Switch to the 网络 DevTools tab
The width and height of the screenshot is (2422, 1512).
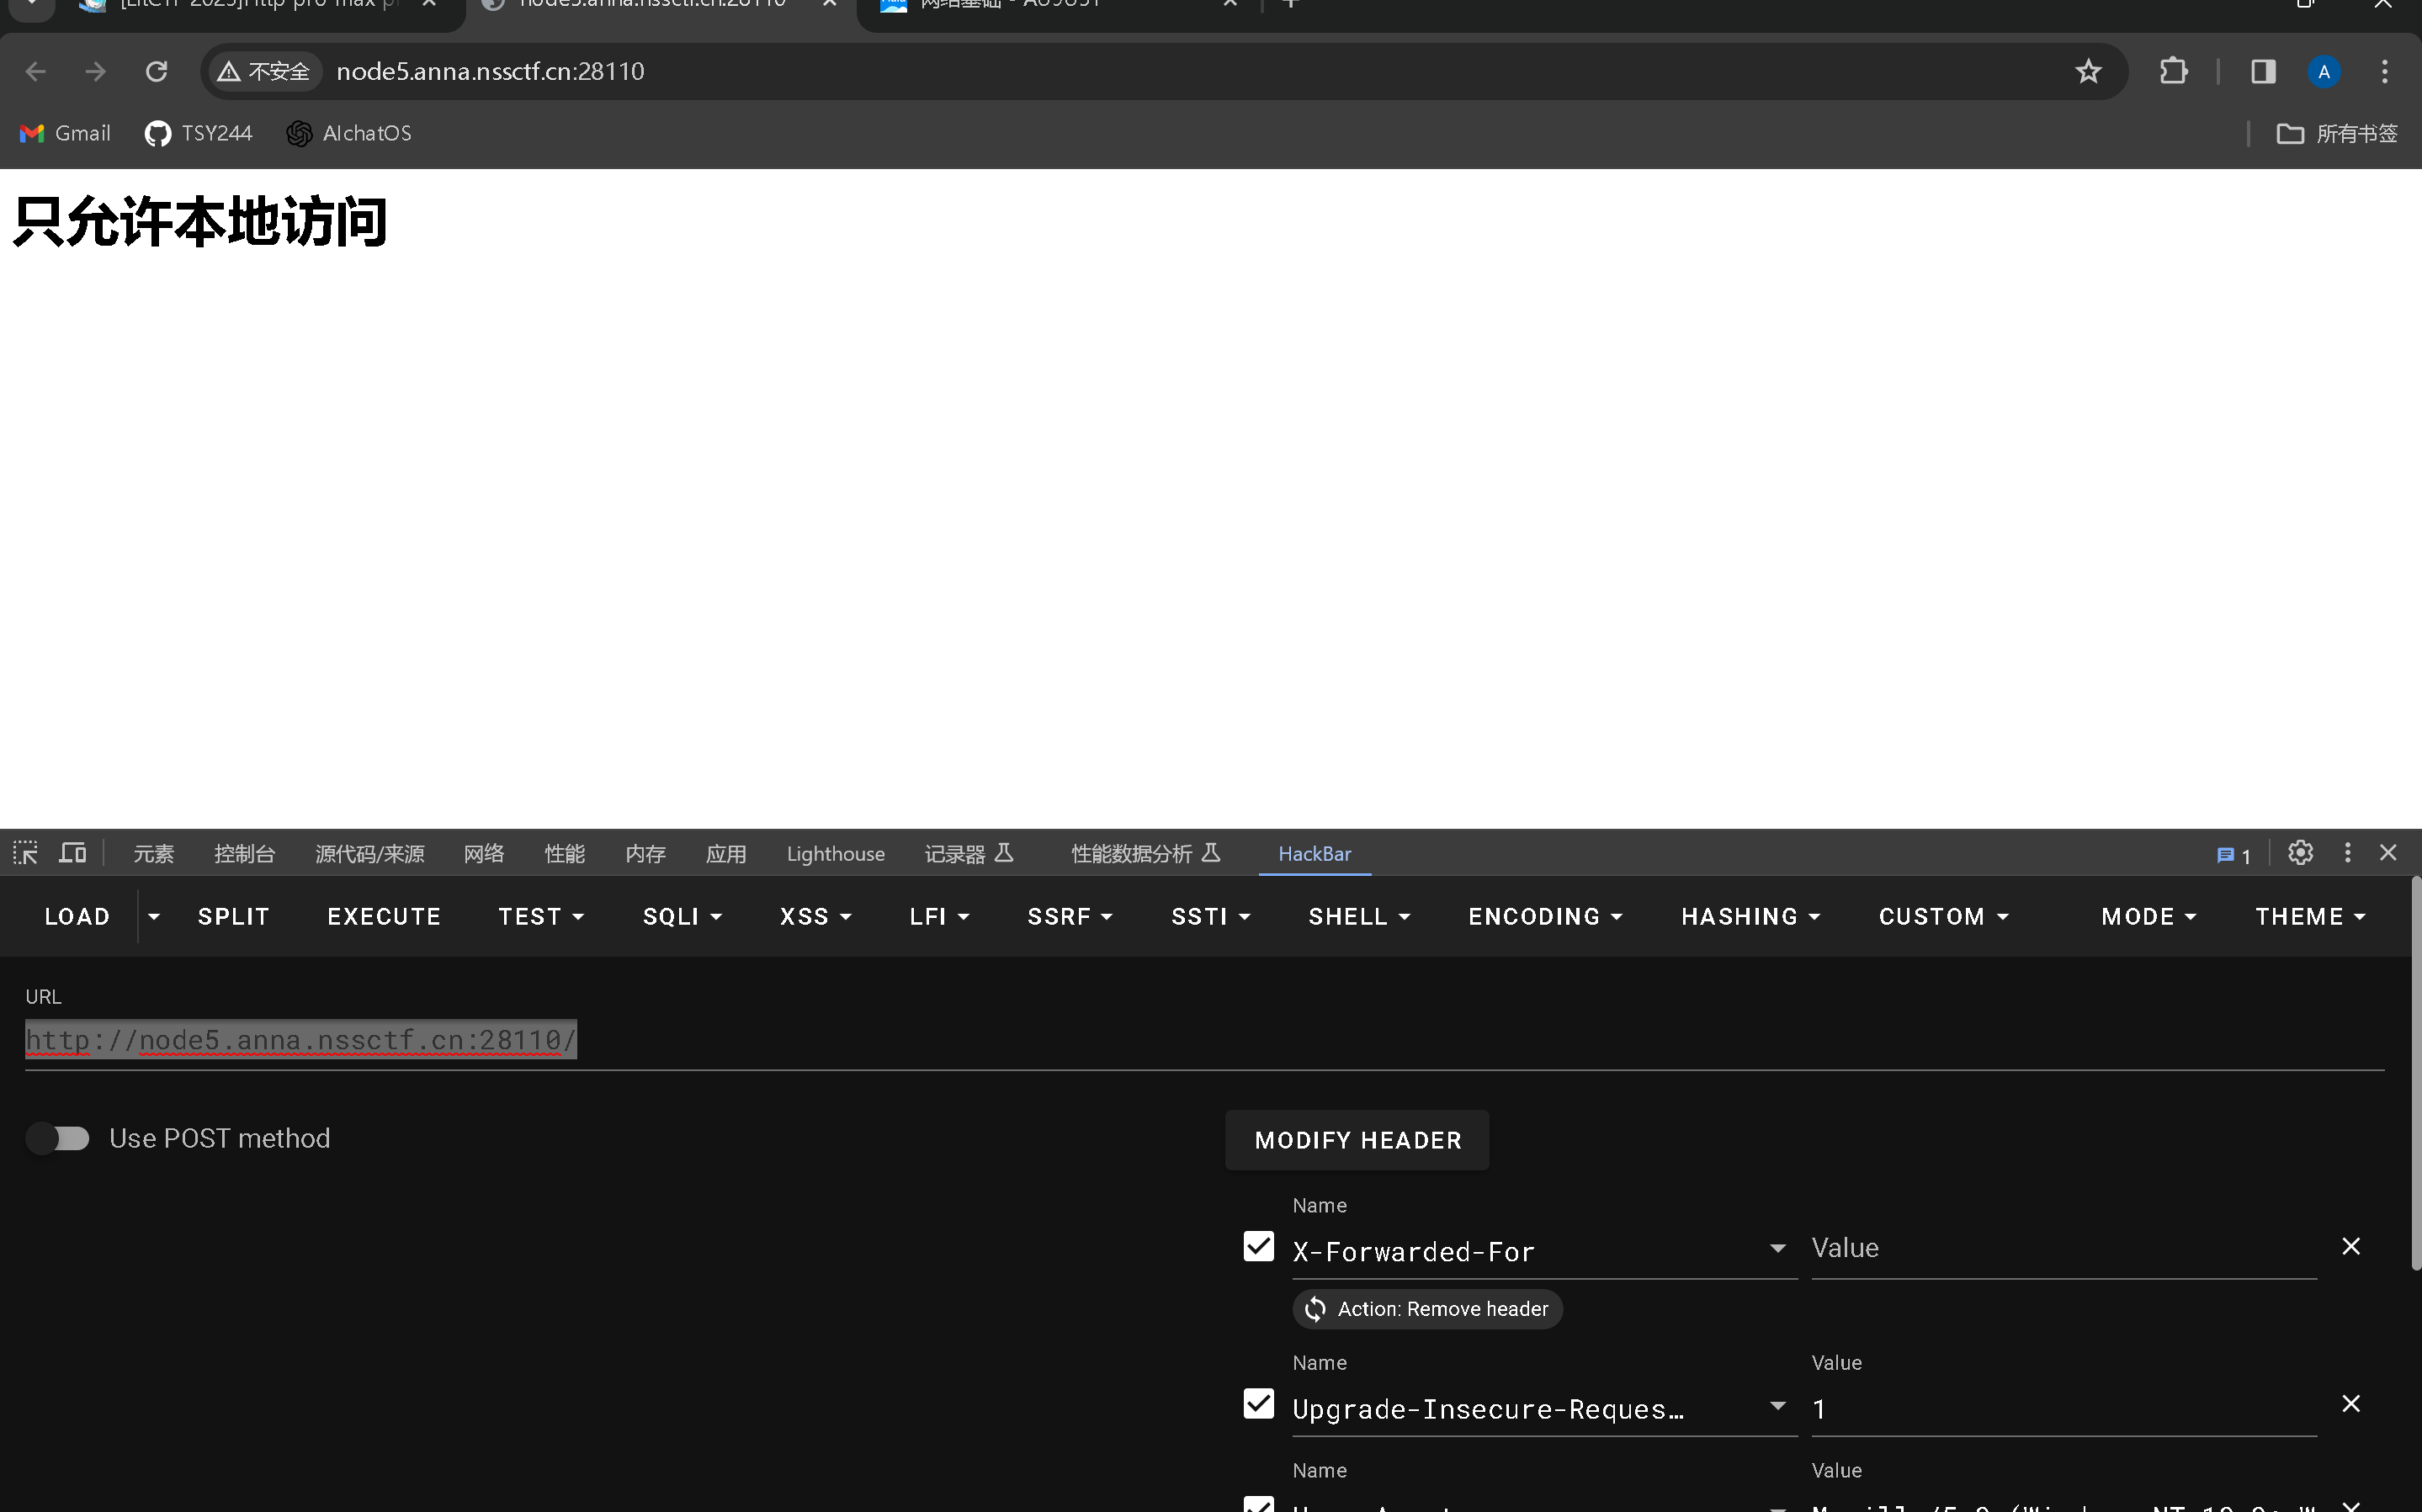(x=484, y=853)
